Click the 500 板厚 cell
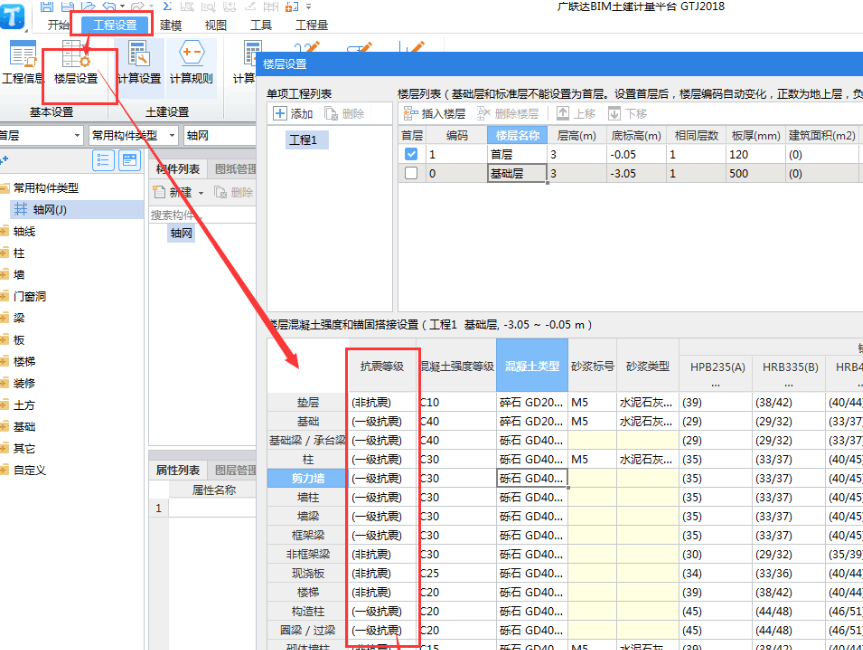The width and height of the screenshot is (863, 650). pyautogui.click(x=755, y=173)
